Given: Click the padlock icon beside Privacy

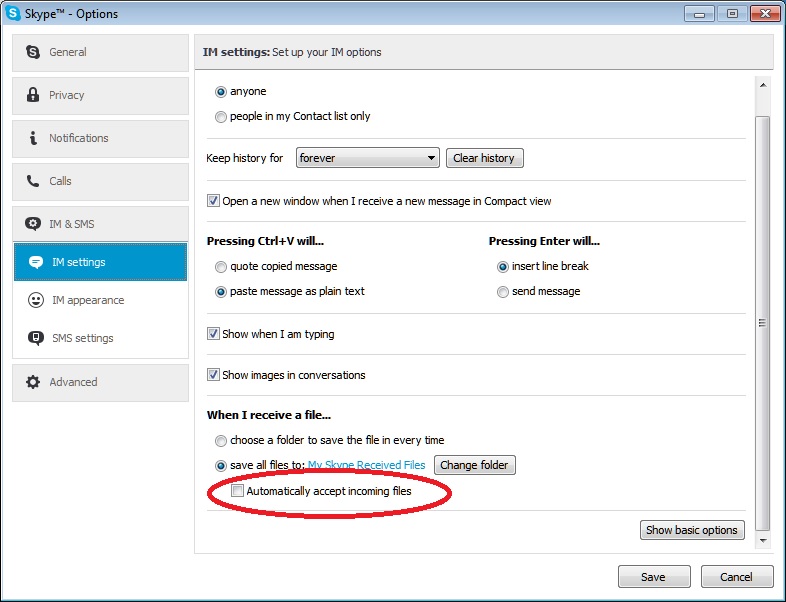Looking at the screenshot, I should point(33,95).
